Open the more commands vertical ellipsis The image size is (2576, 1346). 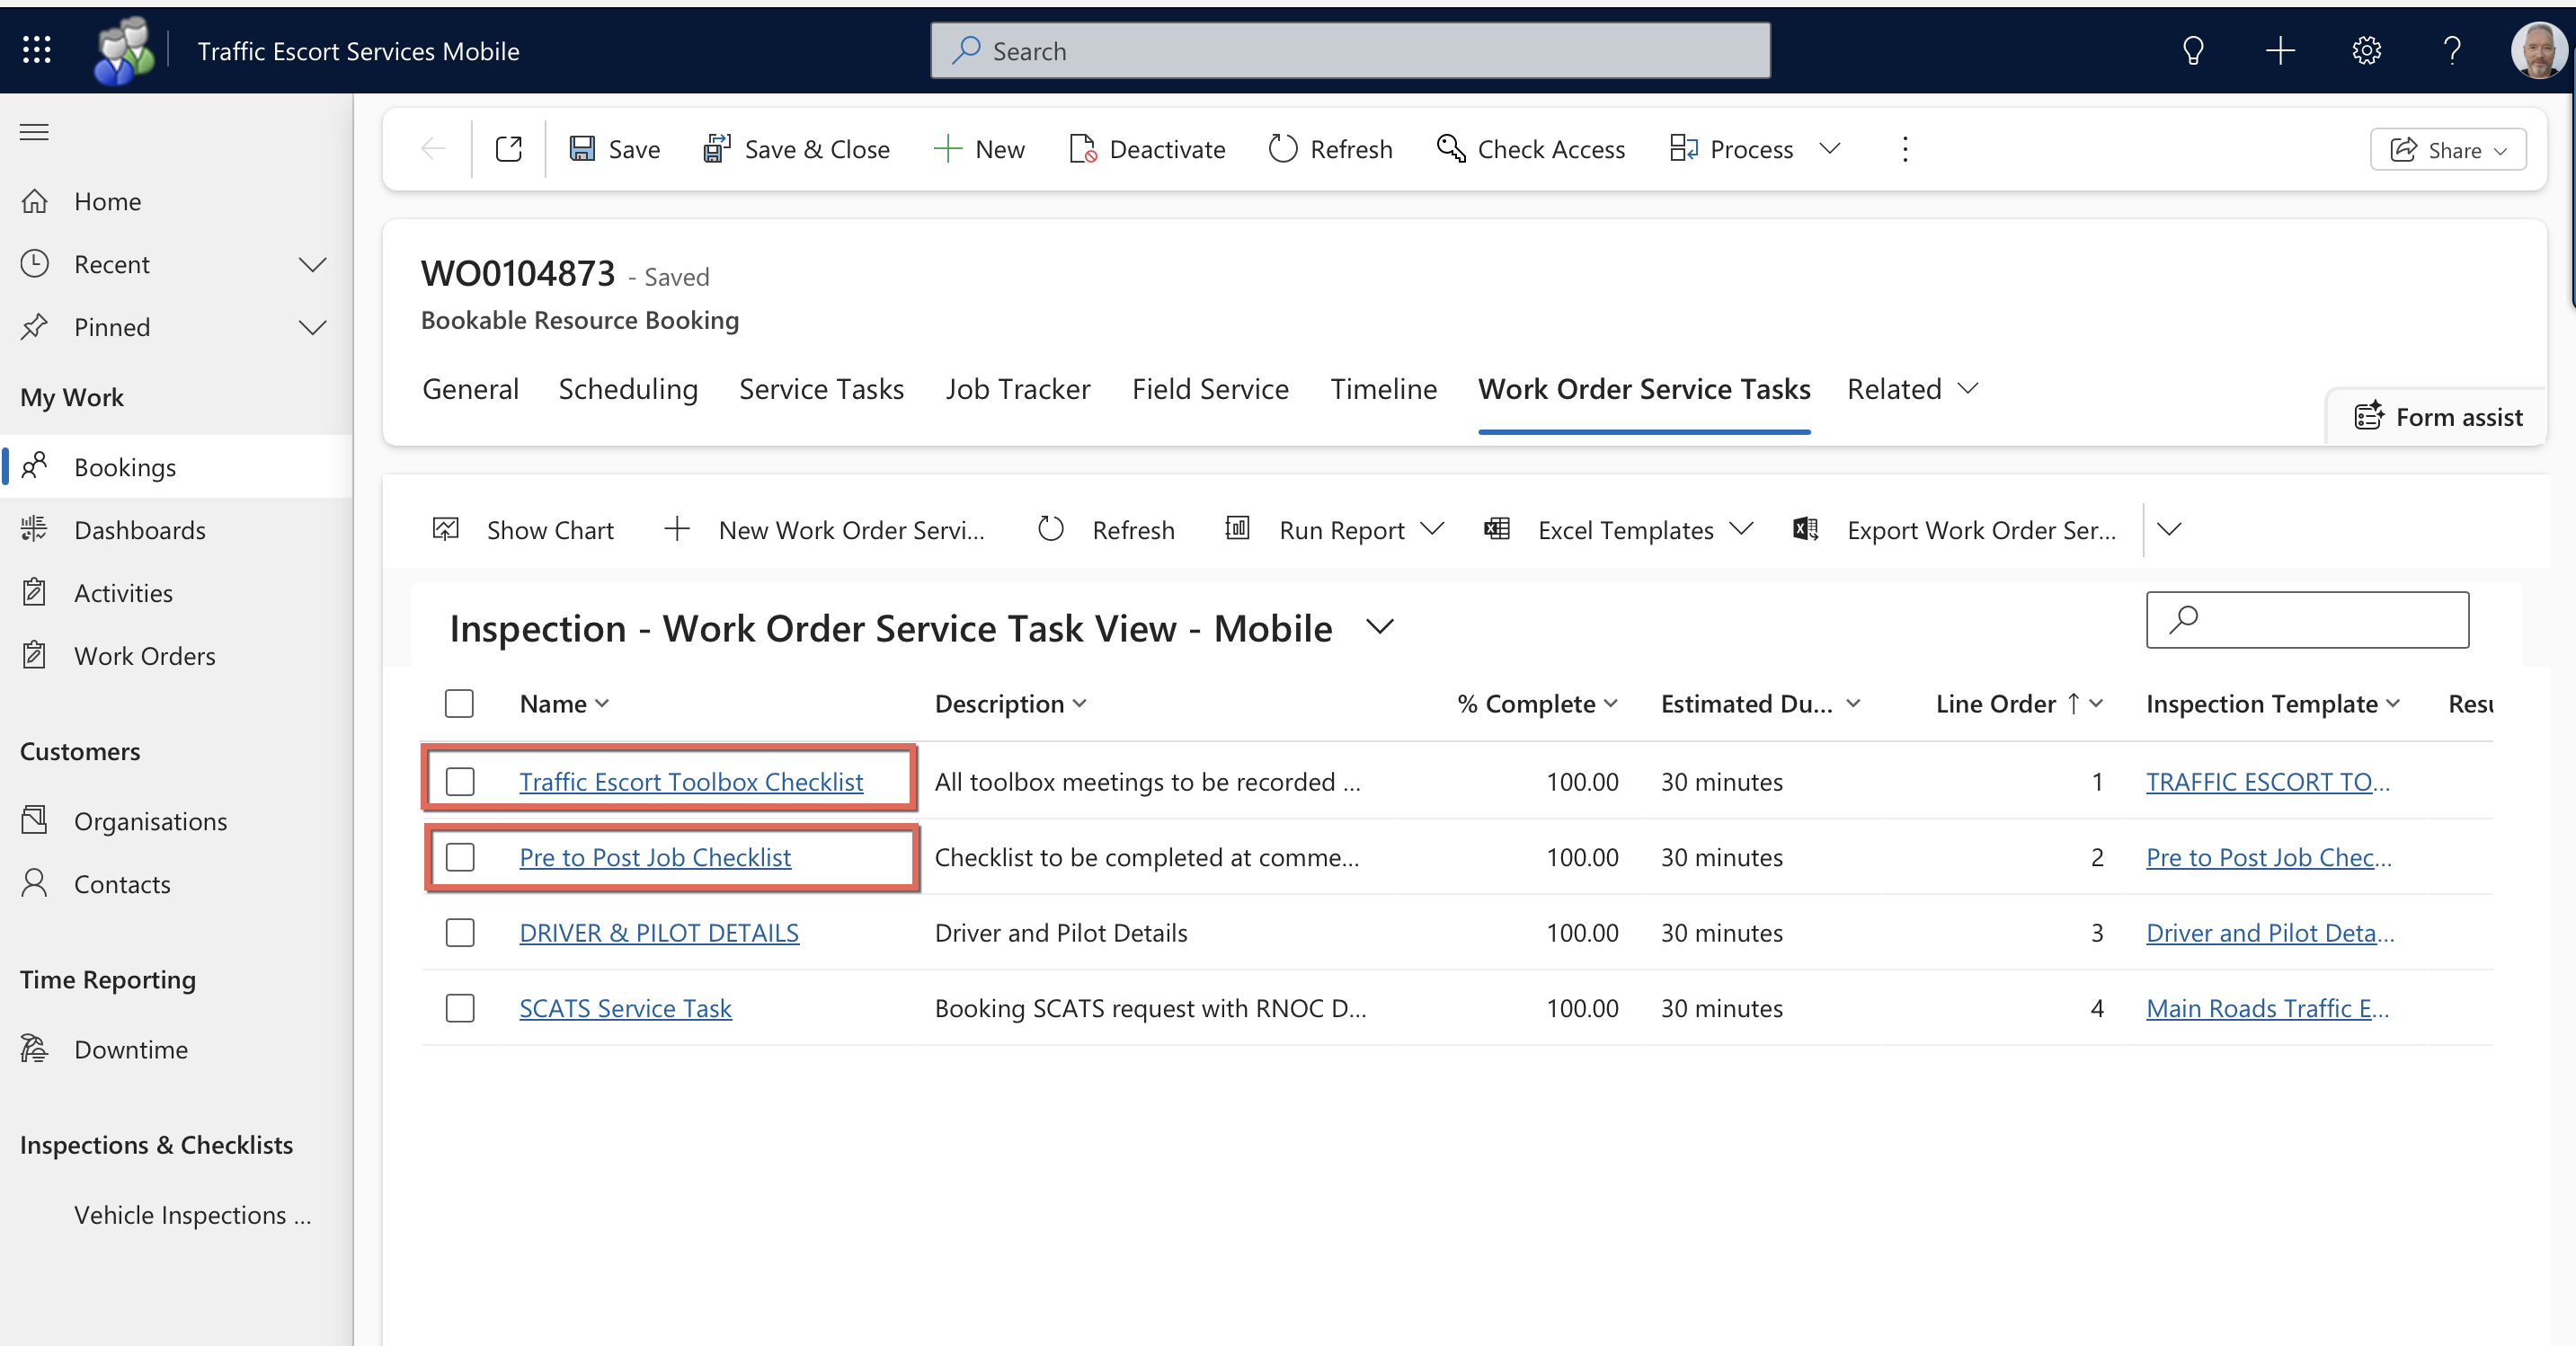point(1904,149)
